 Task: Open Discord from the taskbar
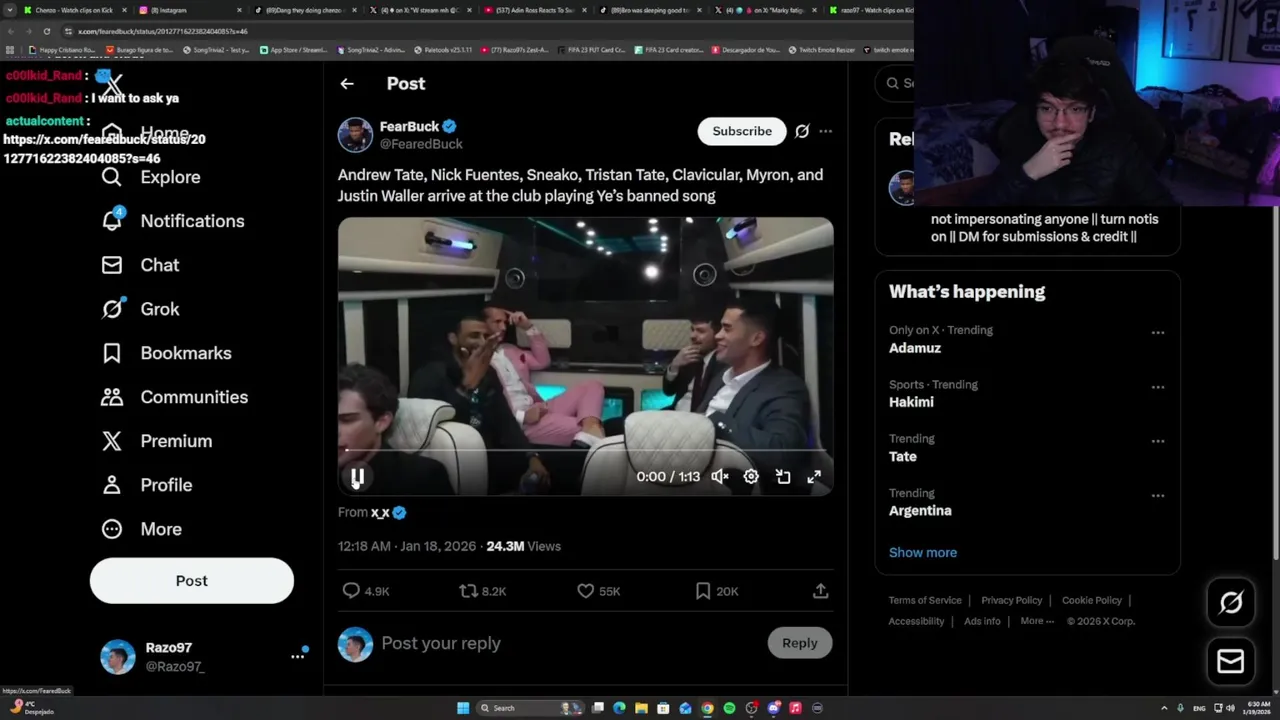(x=773, y=708)
